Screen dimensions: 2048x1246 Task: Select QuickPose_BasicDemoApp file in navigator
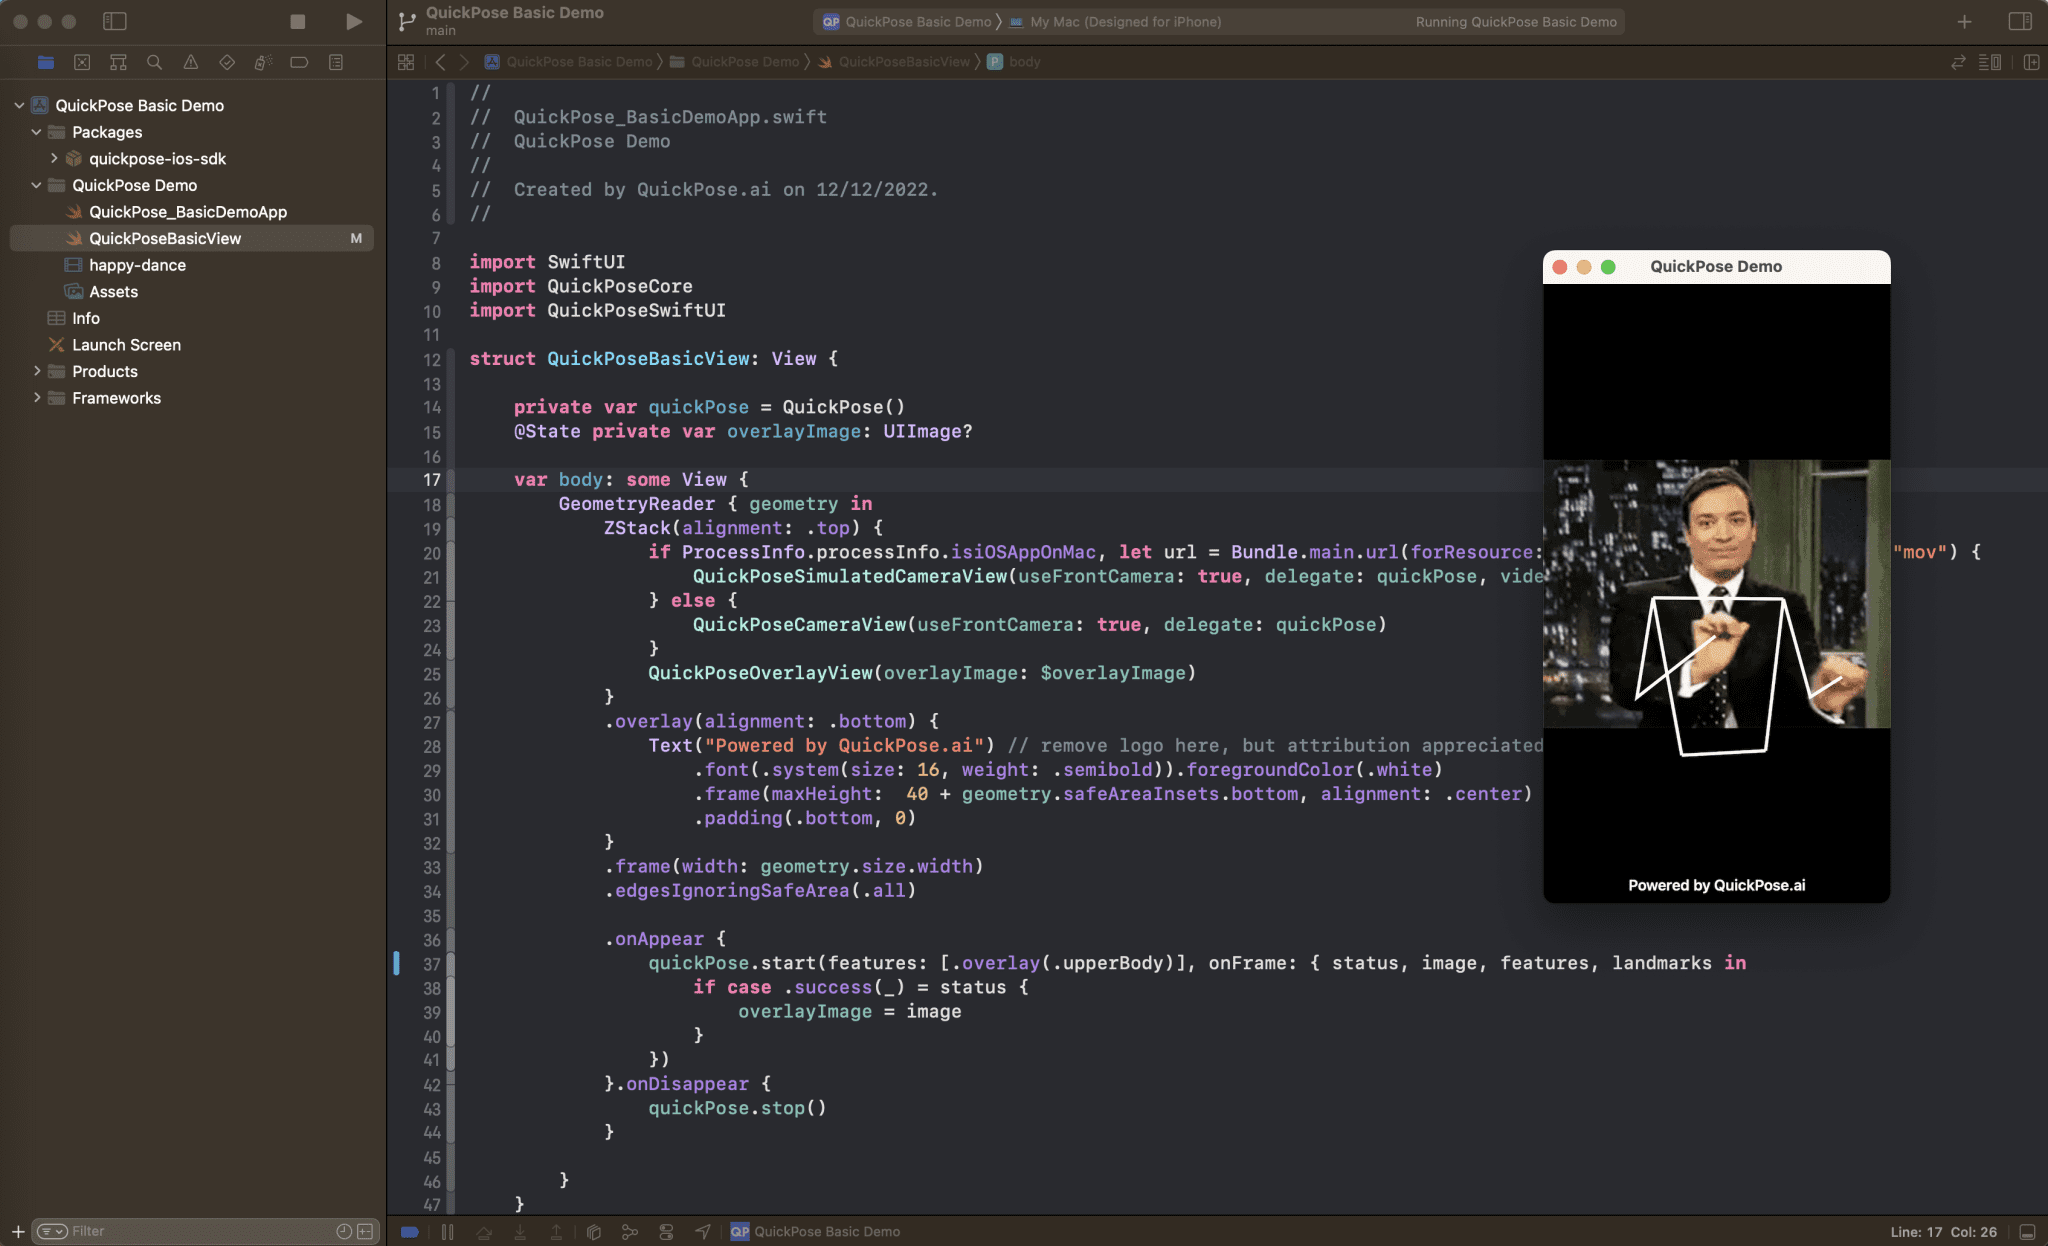tap(187, 212)
